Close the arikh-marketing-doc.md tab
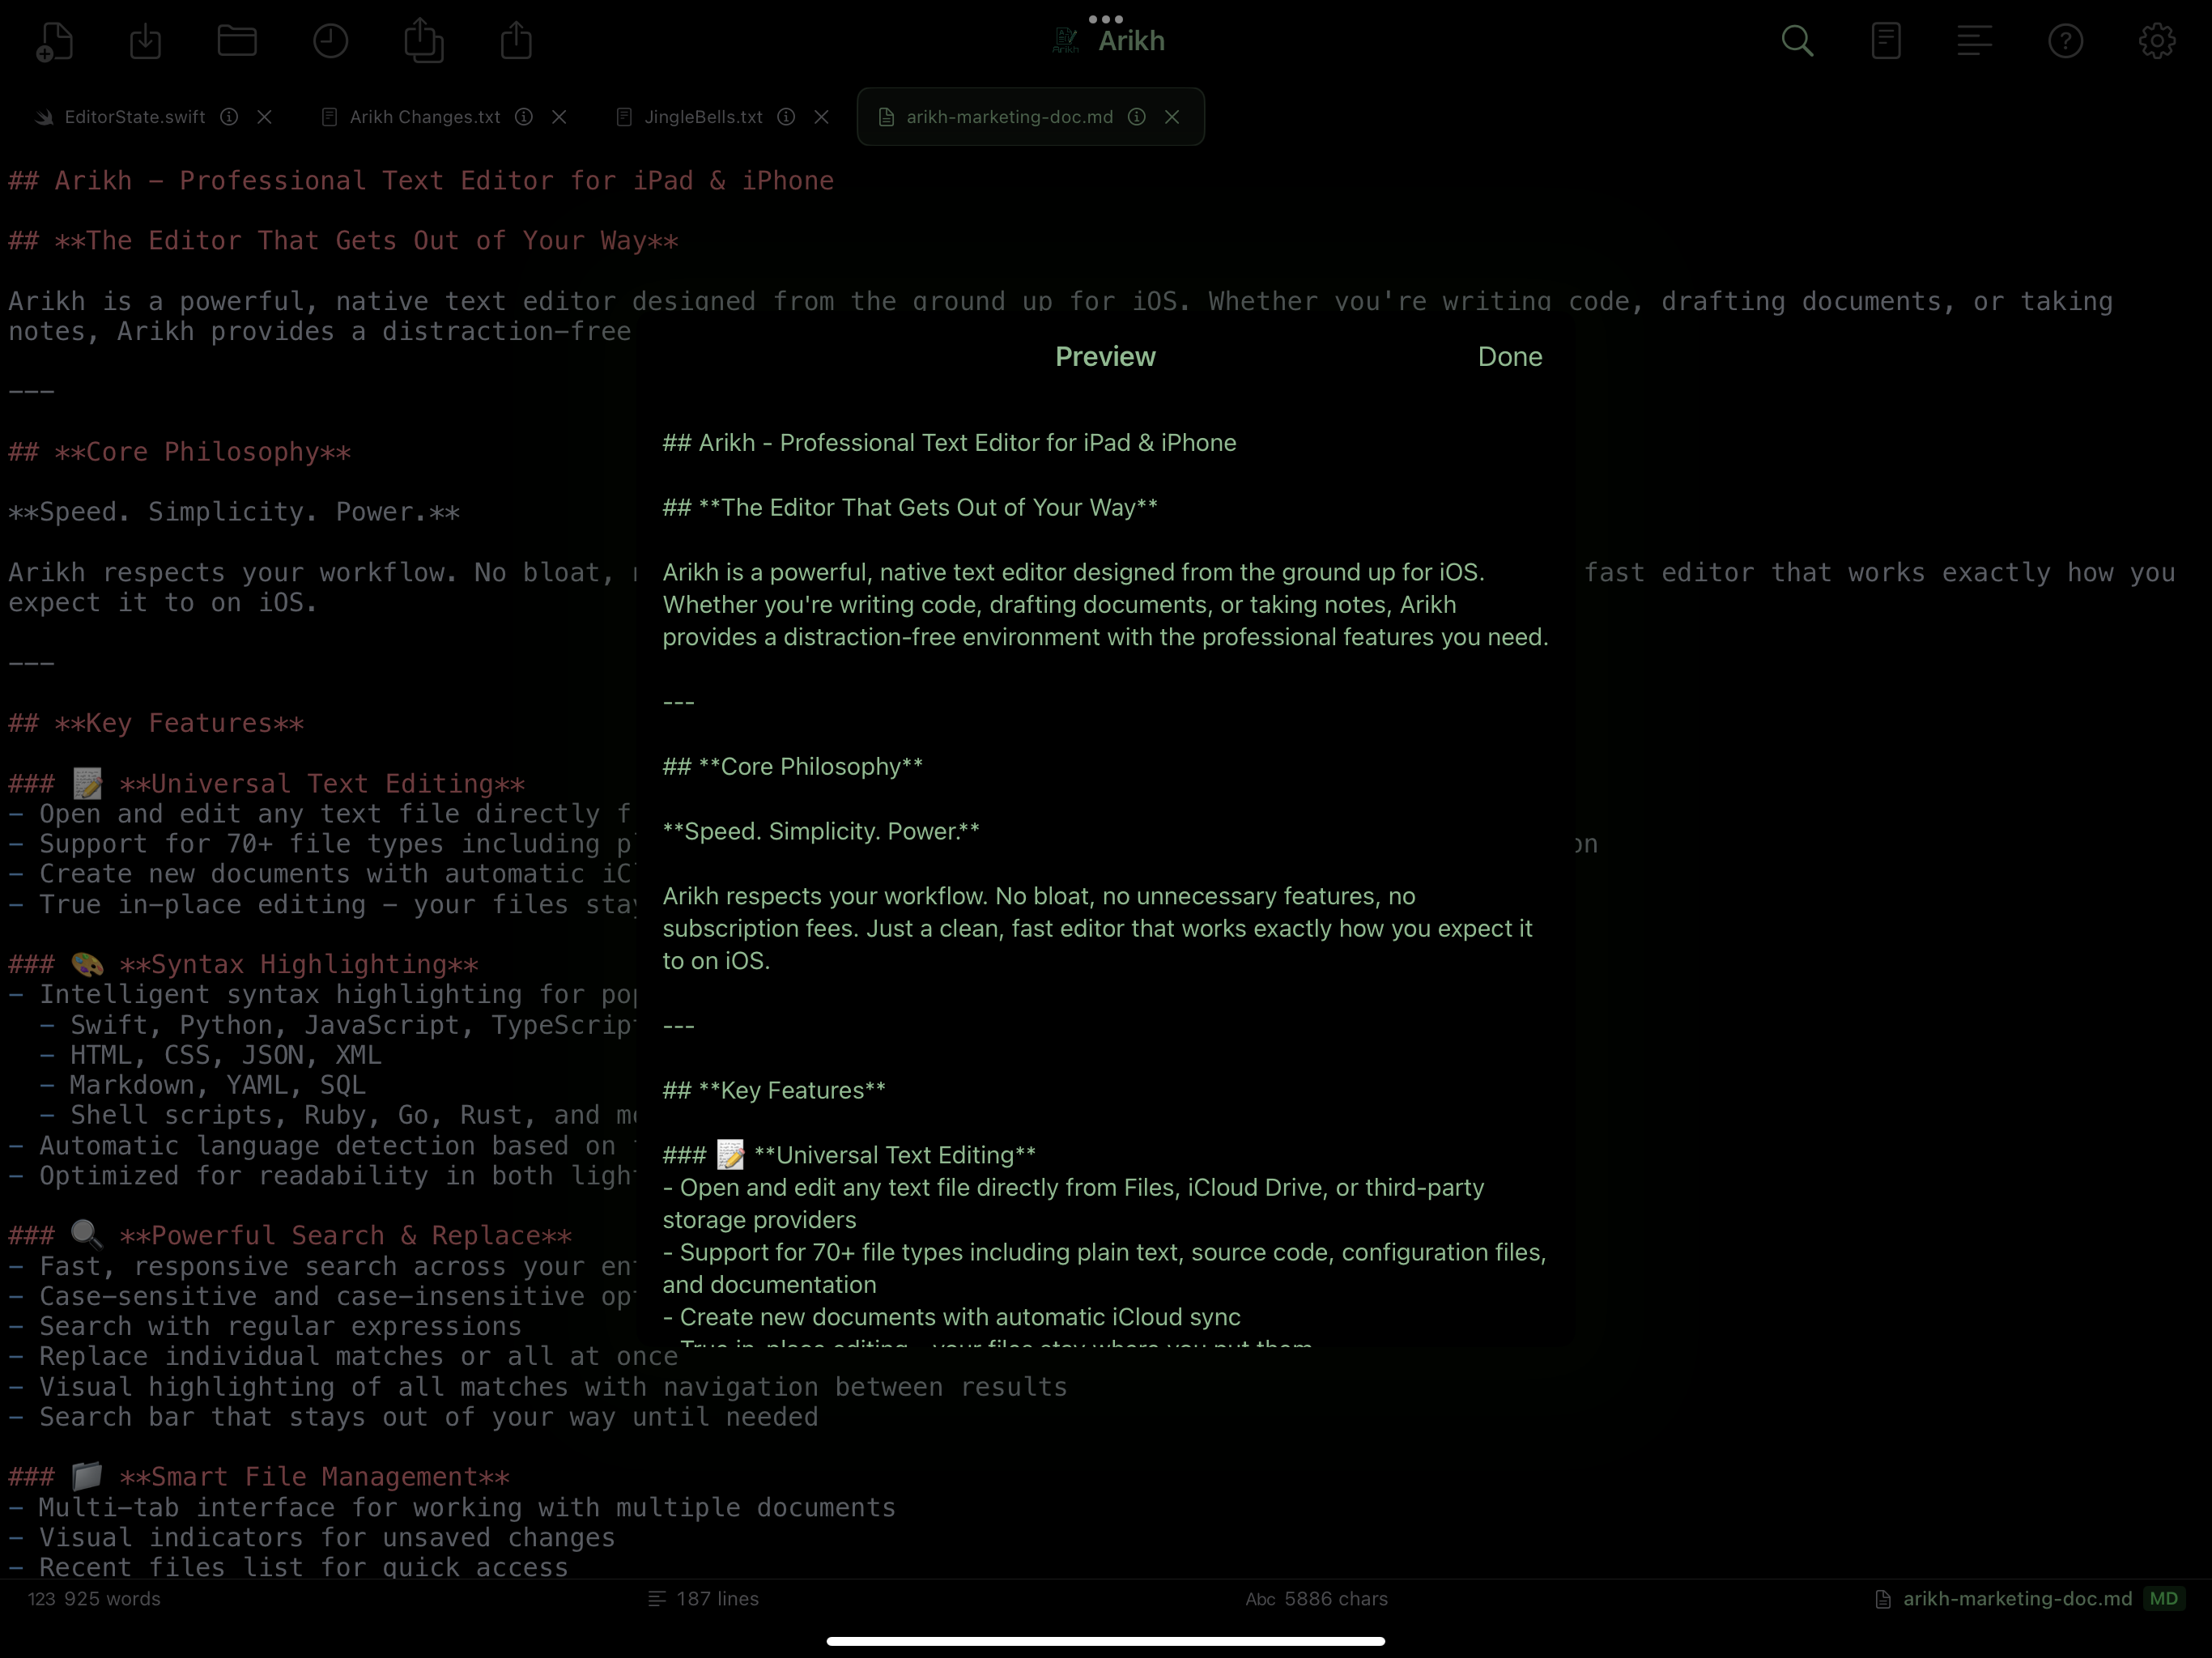The image size is (2212, 1658). [1172, 117]
